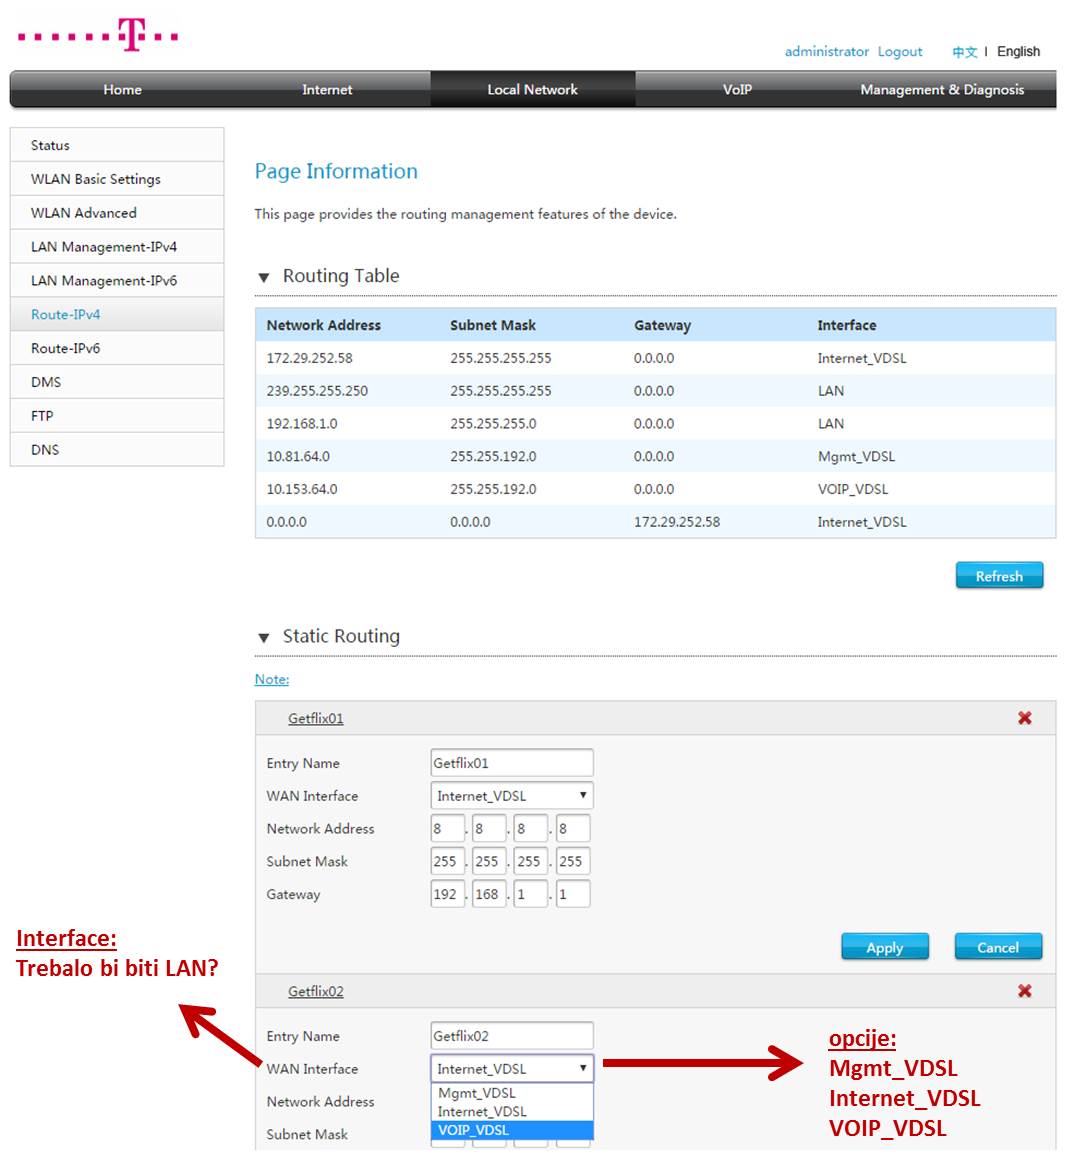Go to the Internet tab
1075x1158 pixels.
327,90
